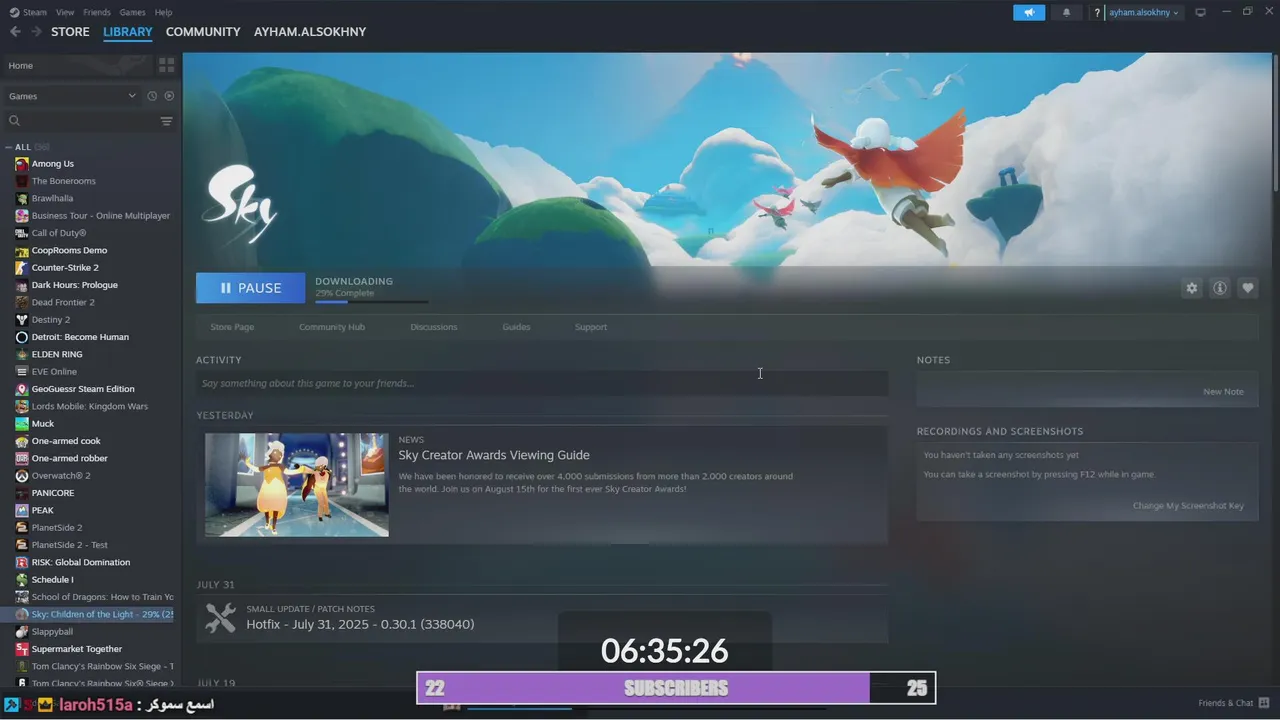This screenshot has width=1280, height=720.
Task: Open Sky Creator Awards Viewing Guide headline
Action: (x=494, y=455)
